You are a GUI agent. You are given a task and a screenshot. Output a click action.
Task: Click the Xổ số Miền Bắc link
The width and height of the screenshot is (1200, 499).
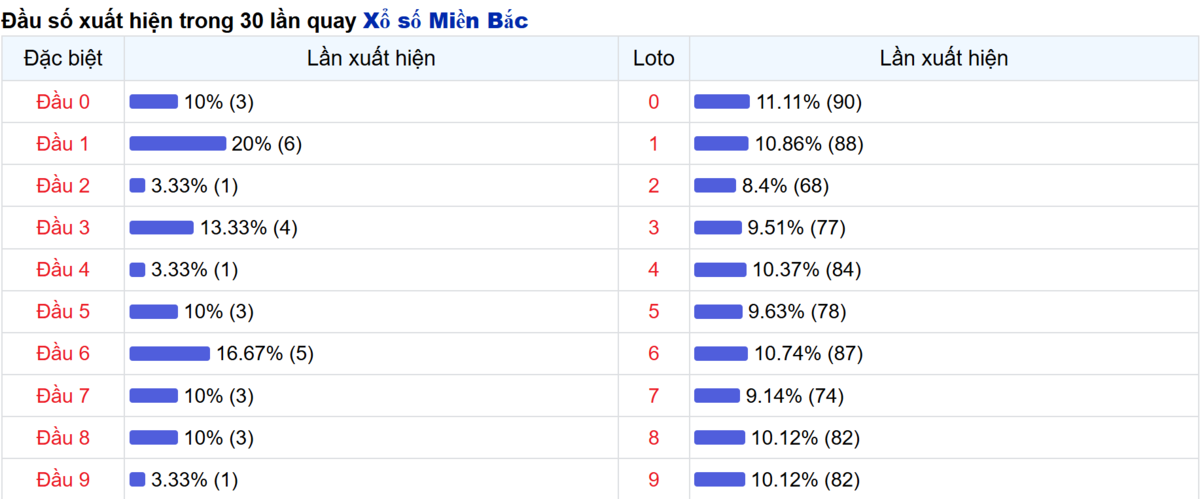coord(444,20)
